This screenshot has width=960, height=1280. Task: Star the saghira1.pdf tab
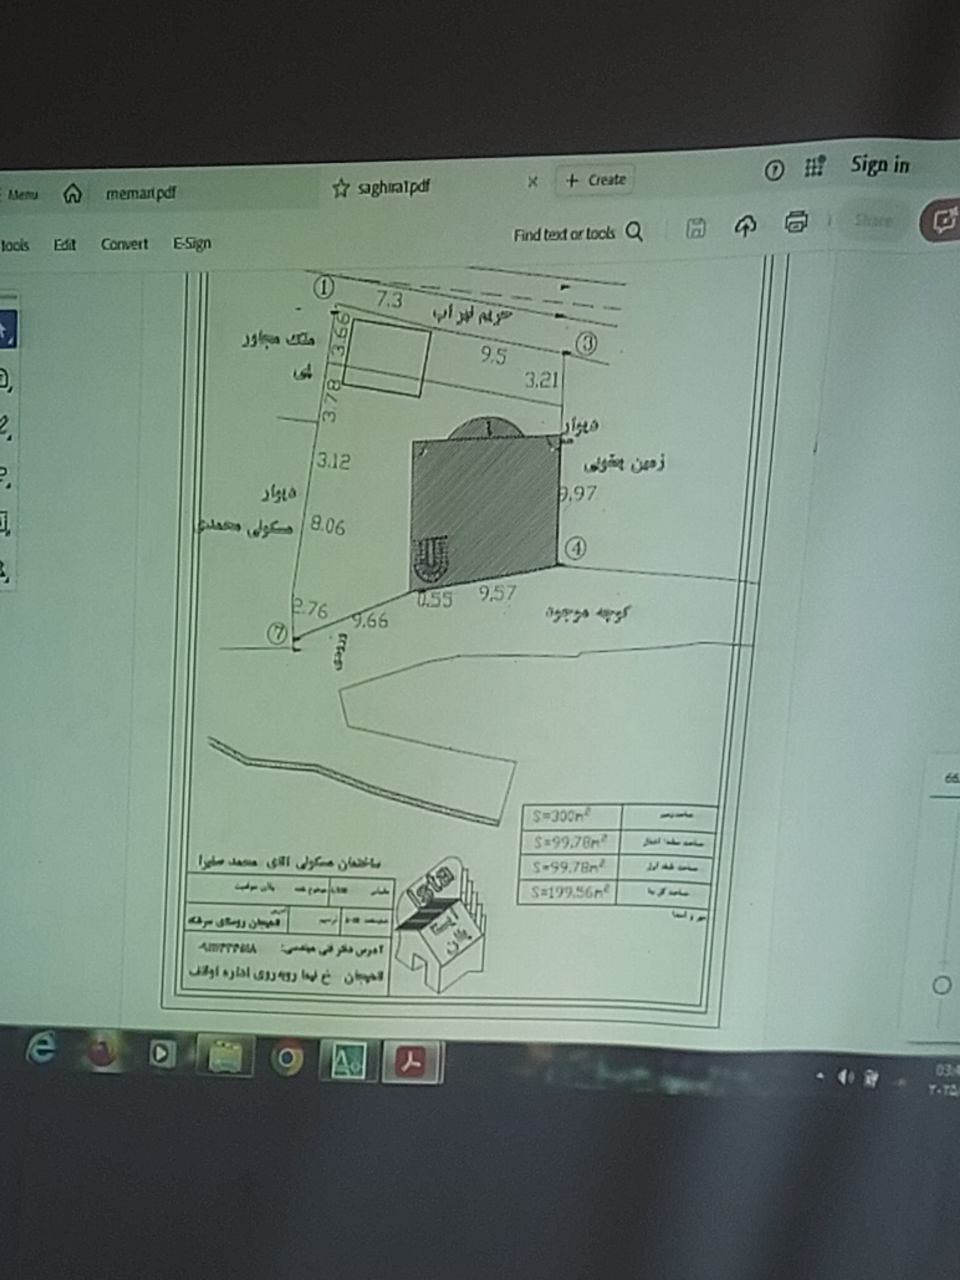(340, 188)
